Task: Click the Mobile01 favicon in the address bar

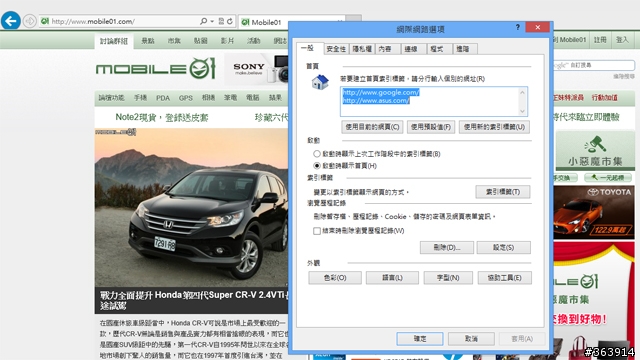Action: coord(44,21)
